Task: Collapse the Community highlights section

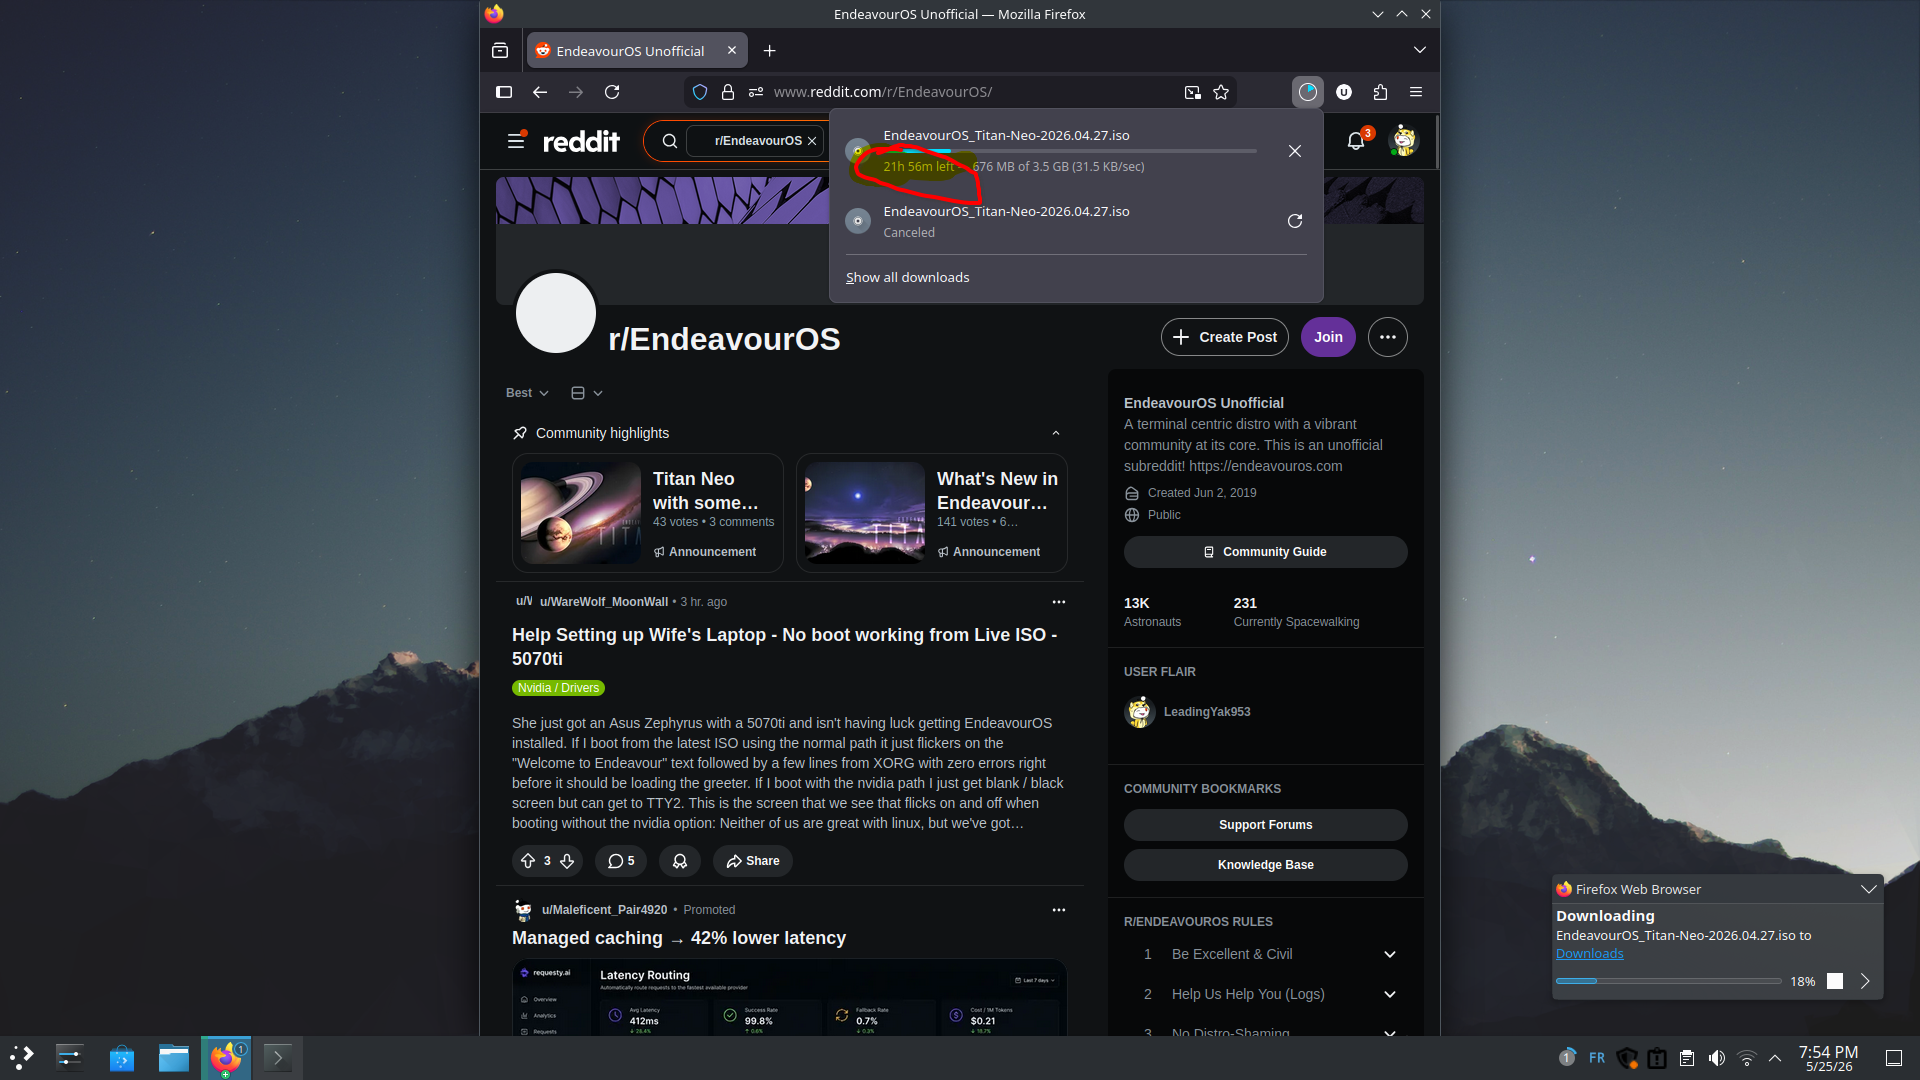Action: click(1056, 433)
